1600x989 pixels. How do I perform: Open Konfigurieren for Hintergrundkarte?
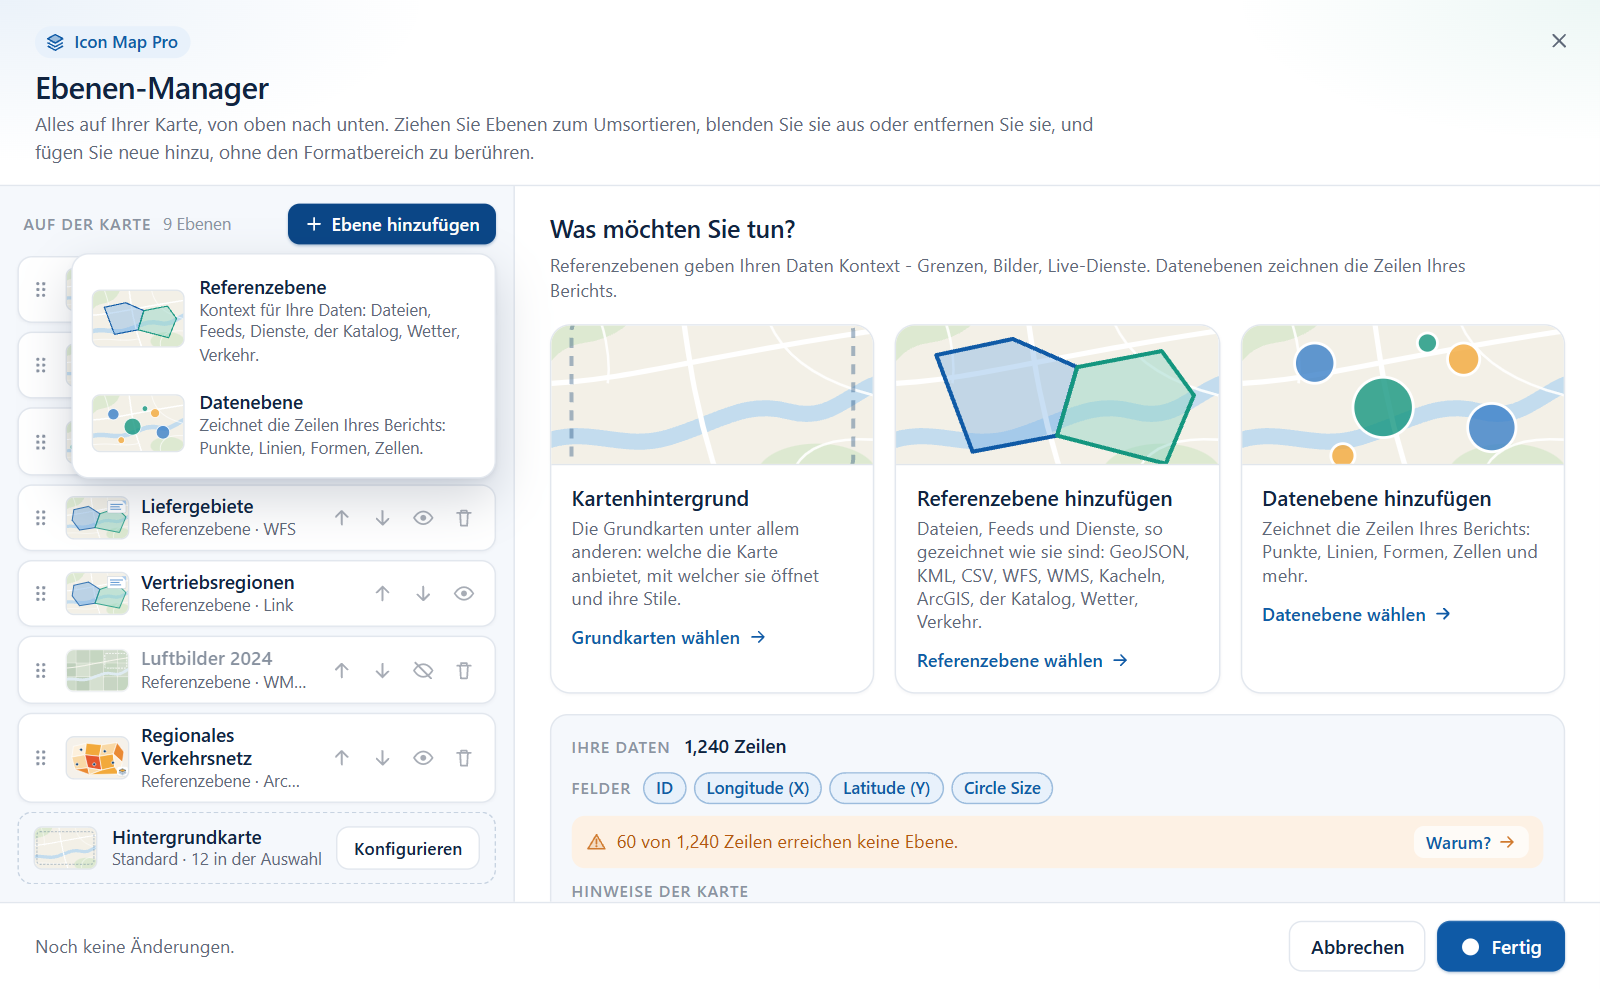point(408,849)
